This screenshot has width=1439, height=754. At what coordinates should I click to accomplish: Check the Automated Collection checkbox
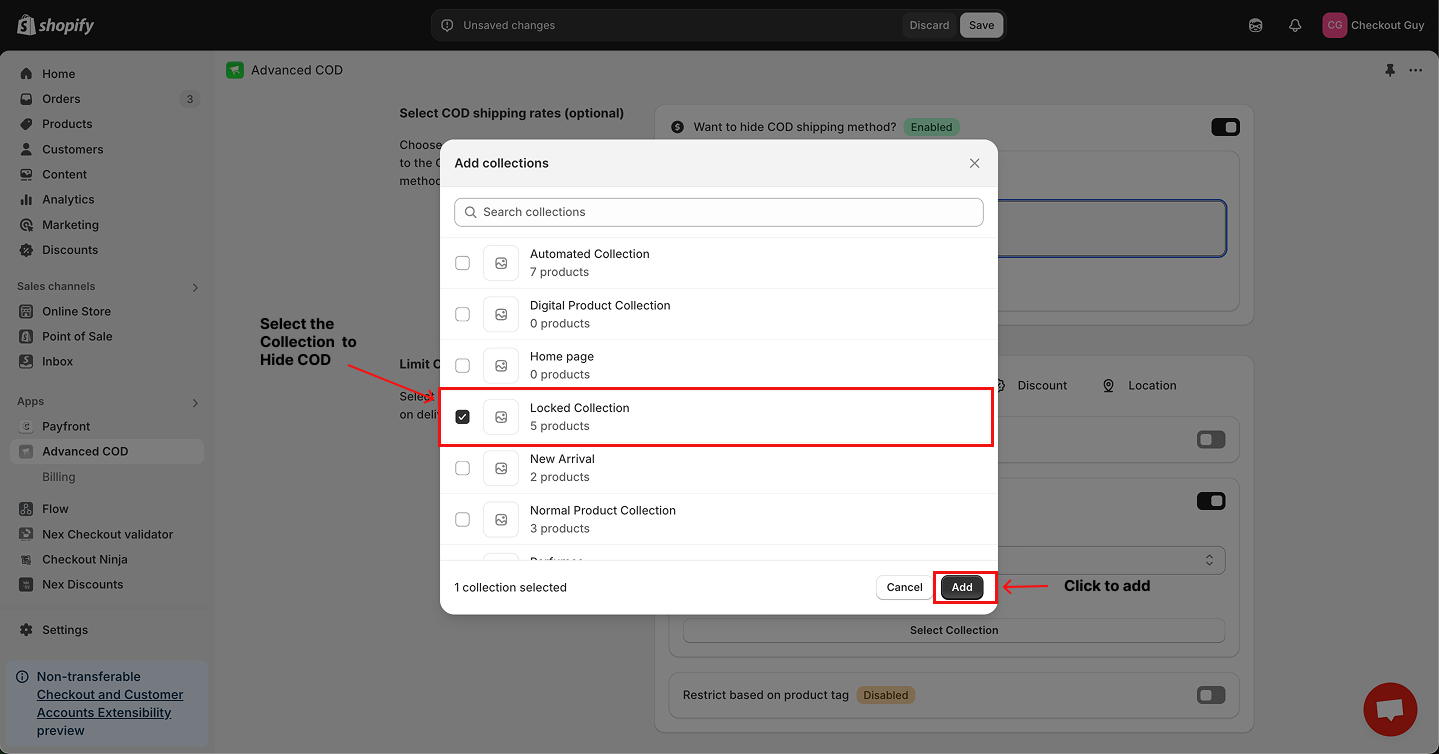point(462,263)
